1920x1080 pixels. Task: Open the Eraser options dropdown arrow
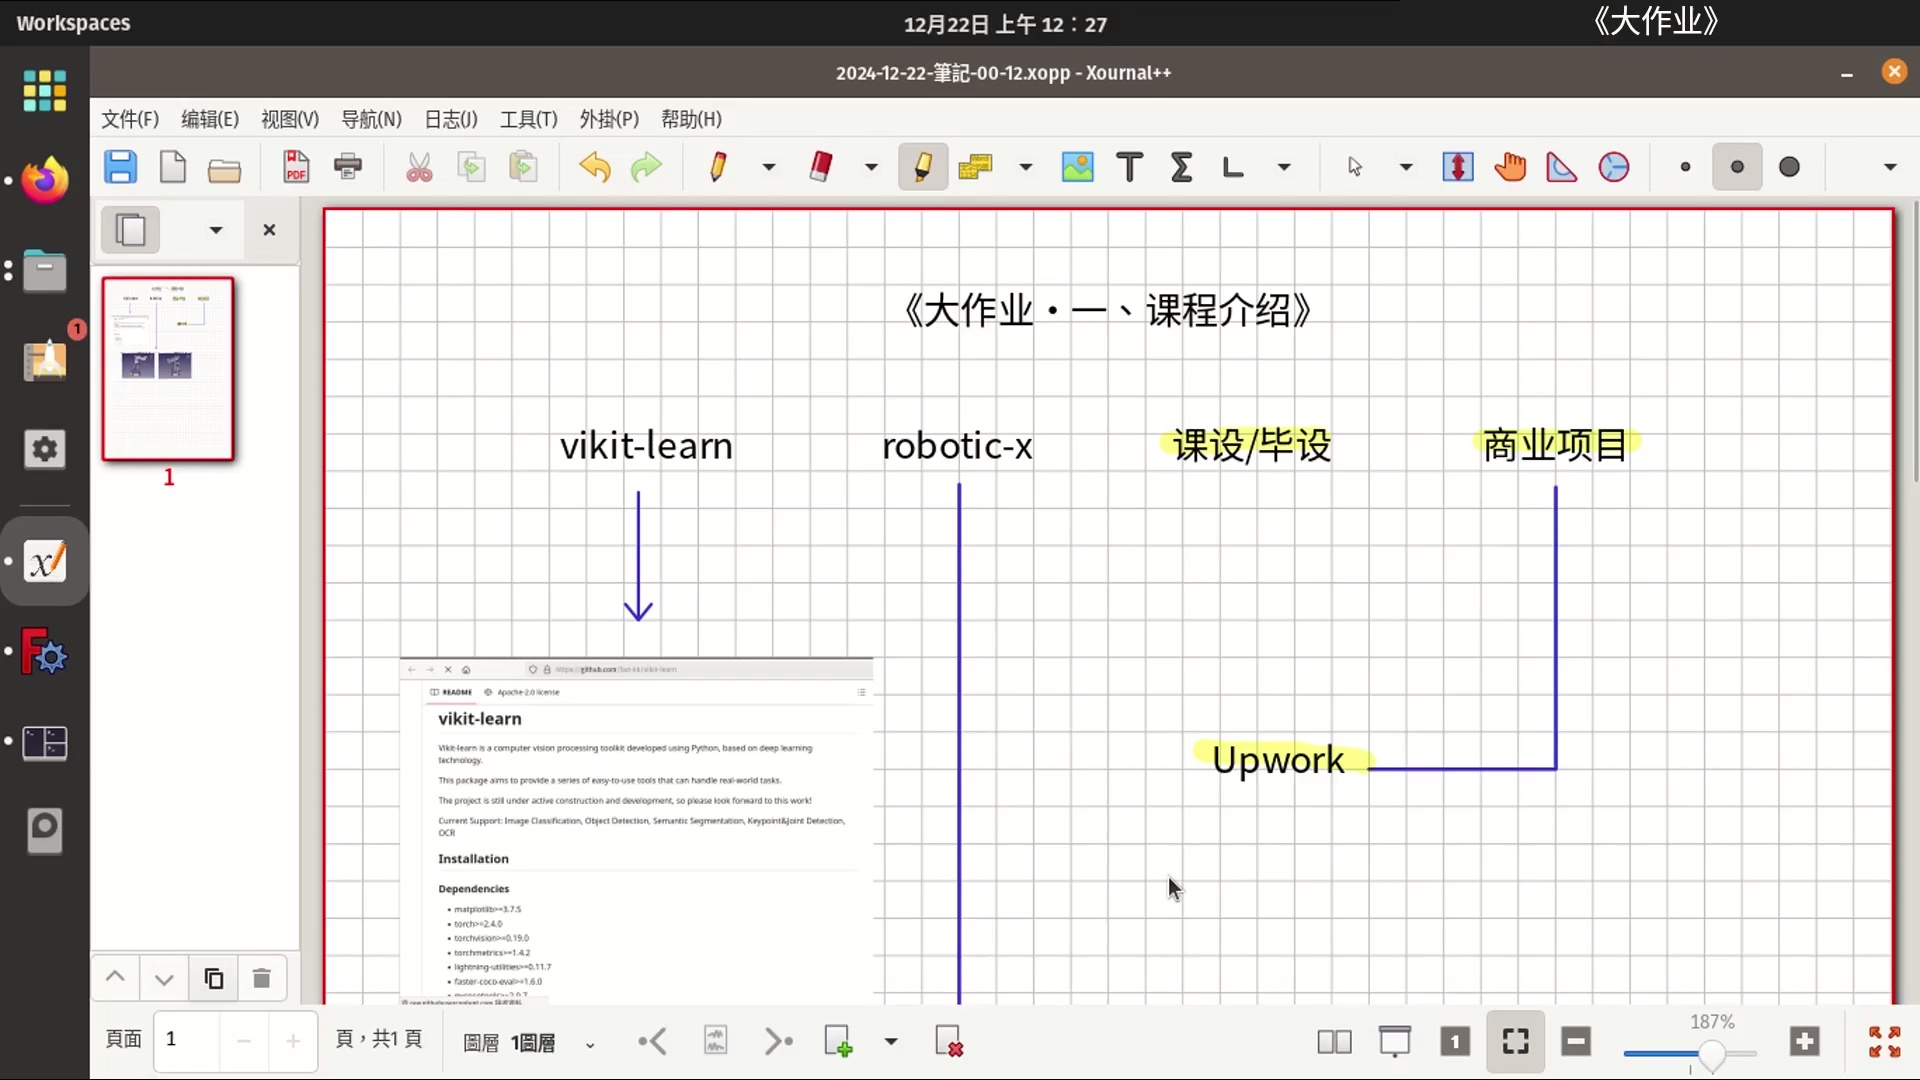[871, 167]
